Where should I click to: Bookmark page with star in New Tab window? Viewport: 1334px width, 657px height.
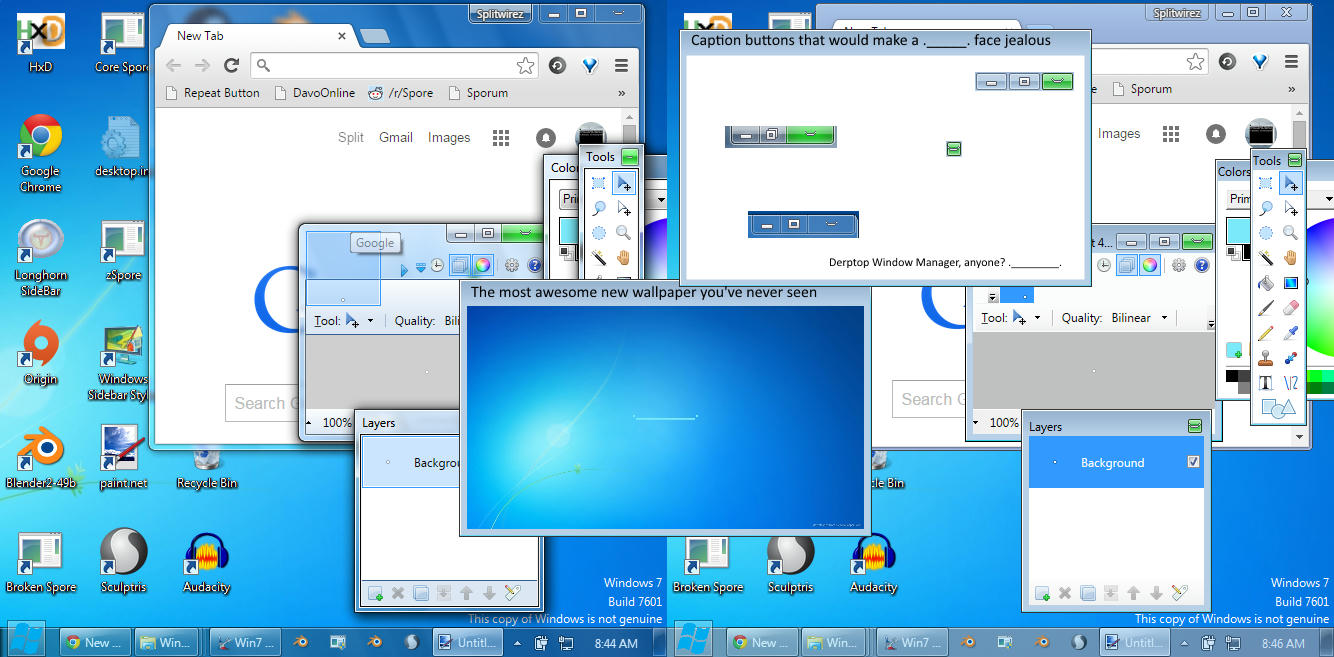[525, 65]
